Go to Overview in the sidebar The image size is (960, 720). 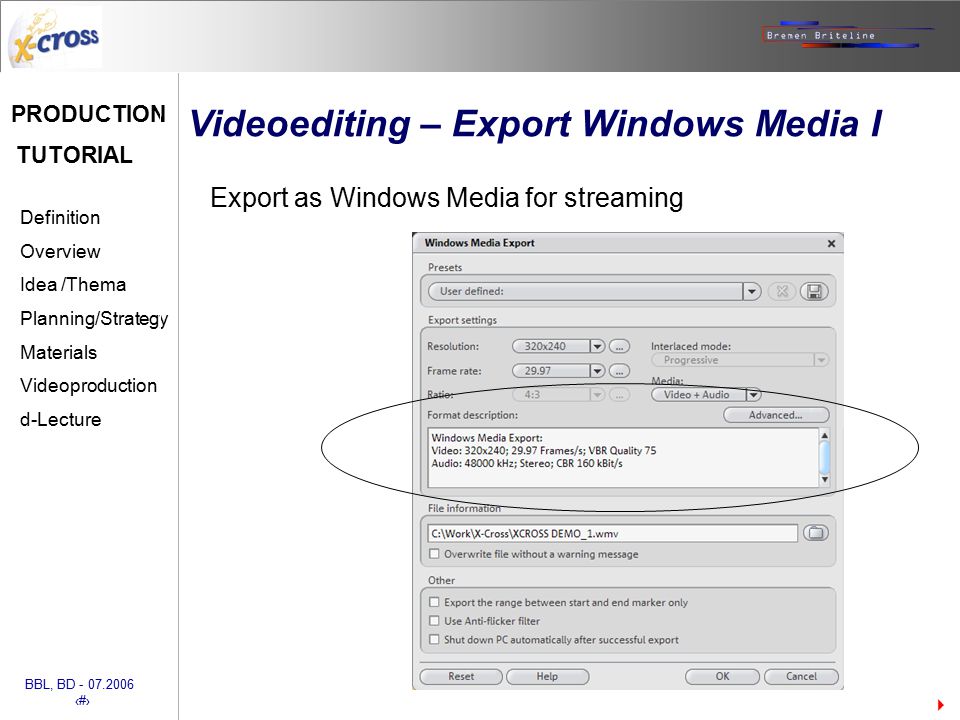click(x=60, y=252)
